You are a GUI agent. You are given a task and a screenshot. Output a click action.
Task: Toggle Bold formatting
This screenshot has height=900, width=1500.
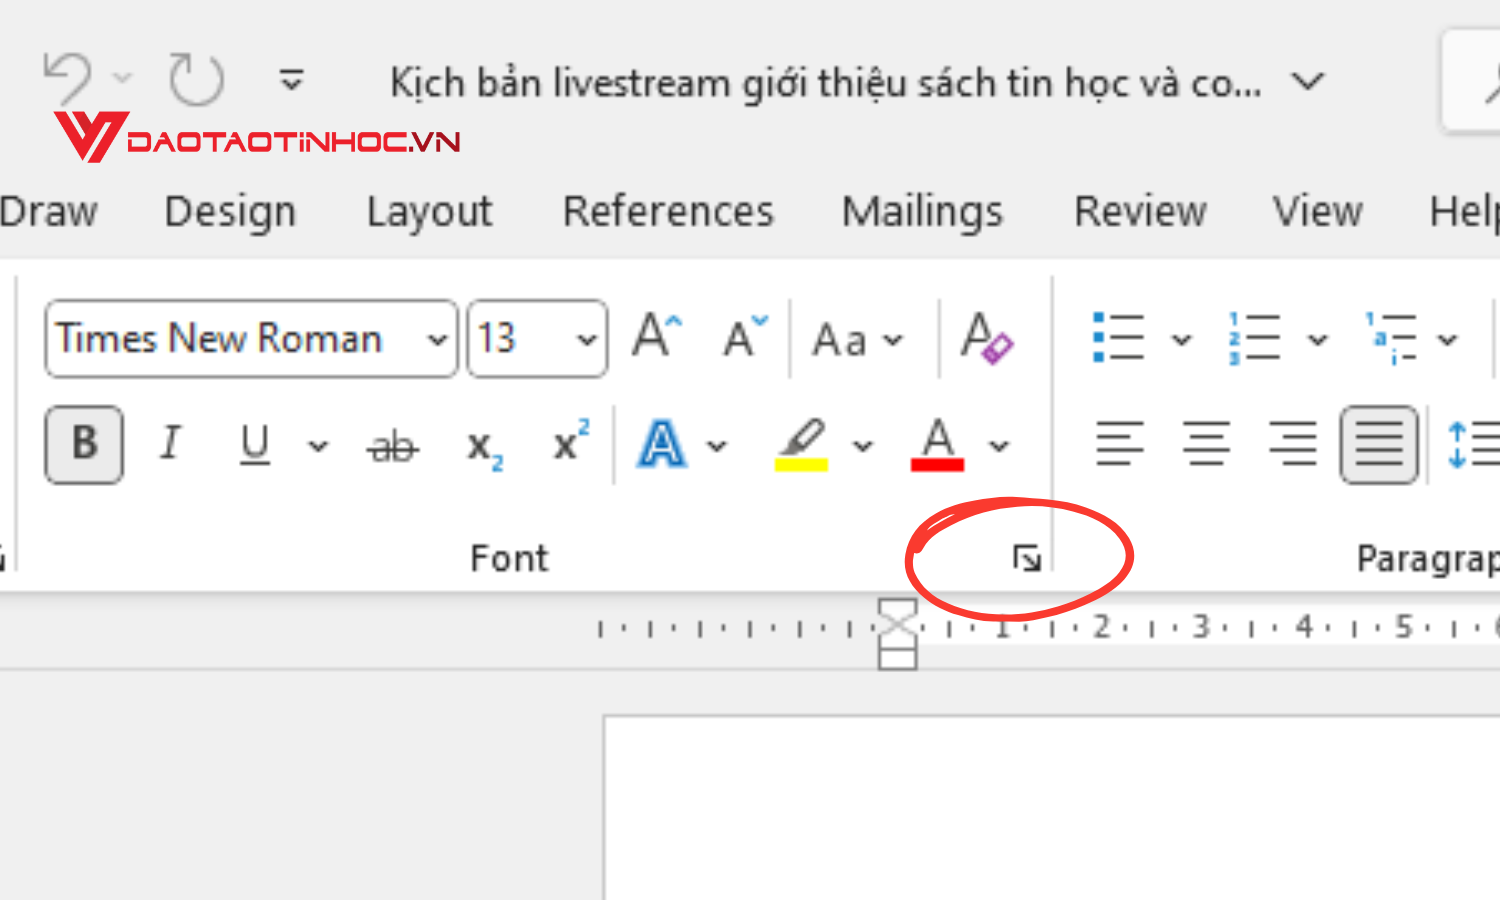pyautogui.click(x=84, y=444)
